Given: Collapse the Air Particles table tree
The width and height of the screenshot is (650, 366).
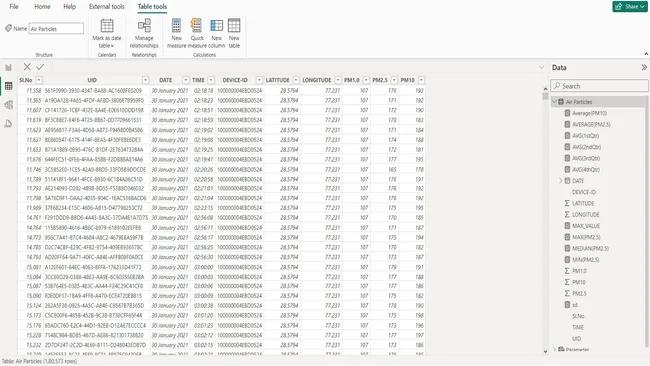Looking at the screenshot, I should 554,102.
